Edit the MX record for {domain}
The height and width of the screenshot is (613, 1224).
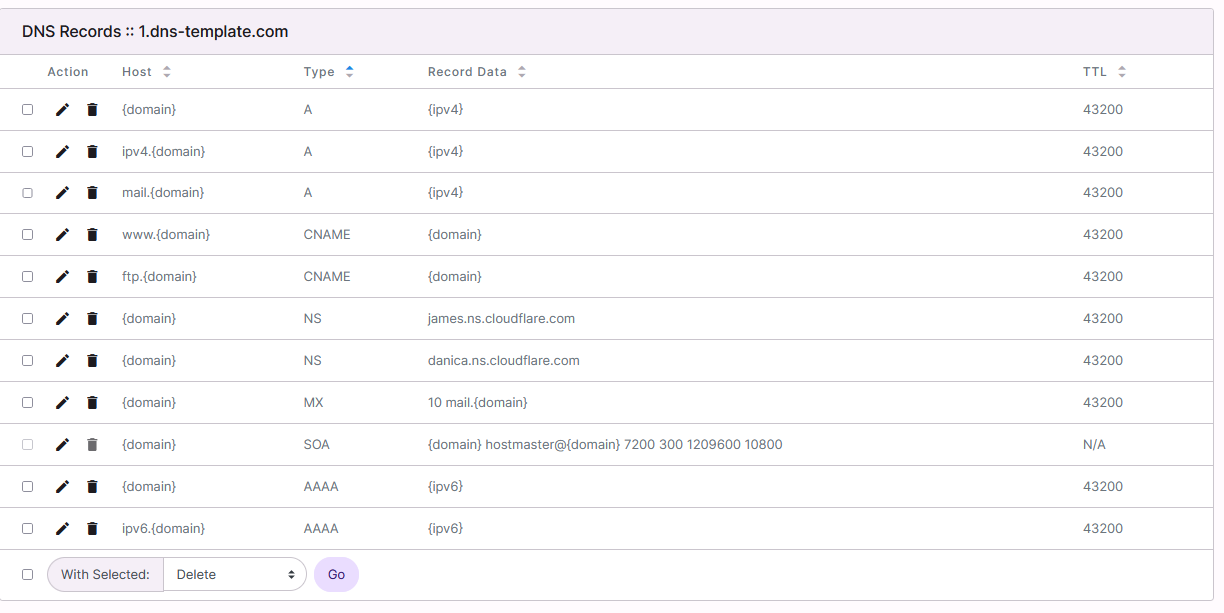point(62,402)
